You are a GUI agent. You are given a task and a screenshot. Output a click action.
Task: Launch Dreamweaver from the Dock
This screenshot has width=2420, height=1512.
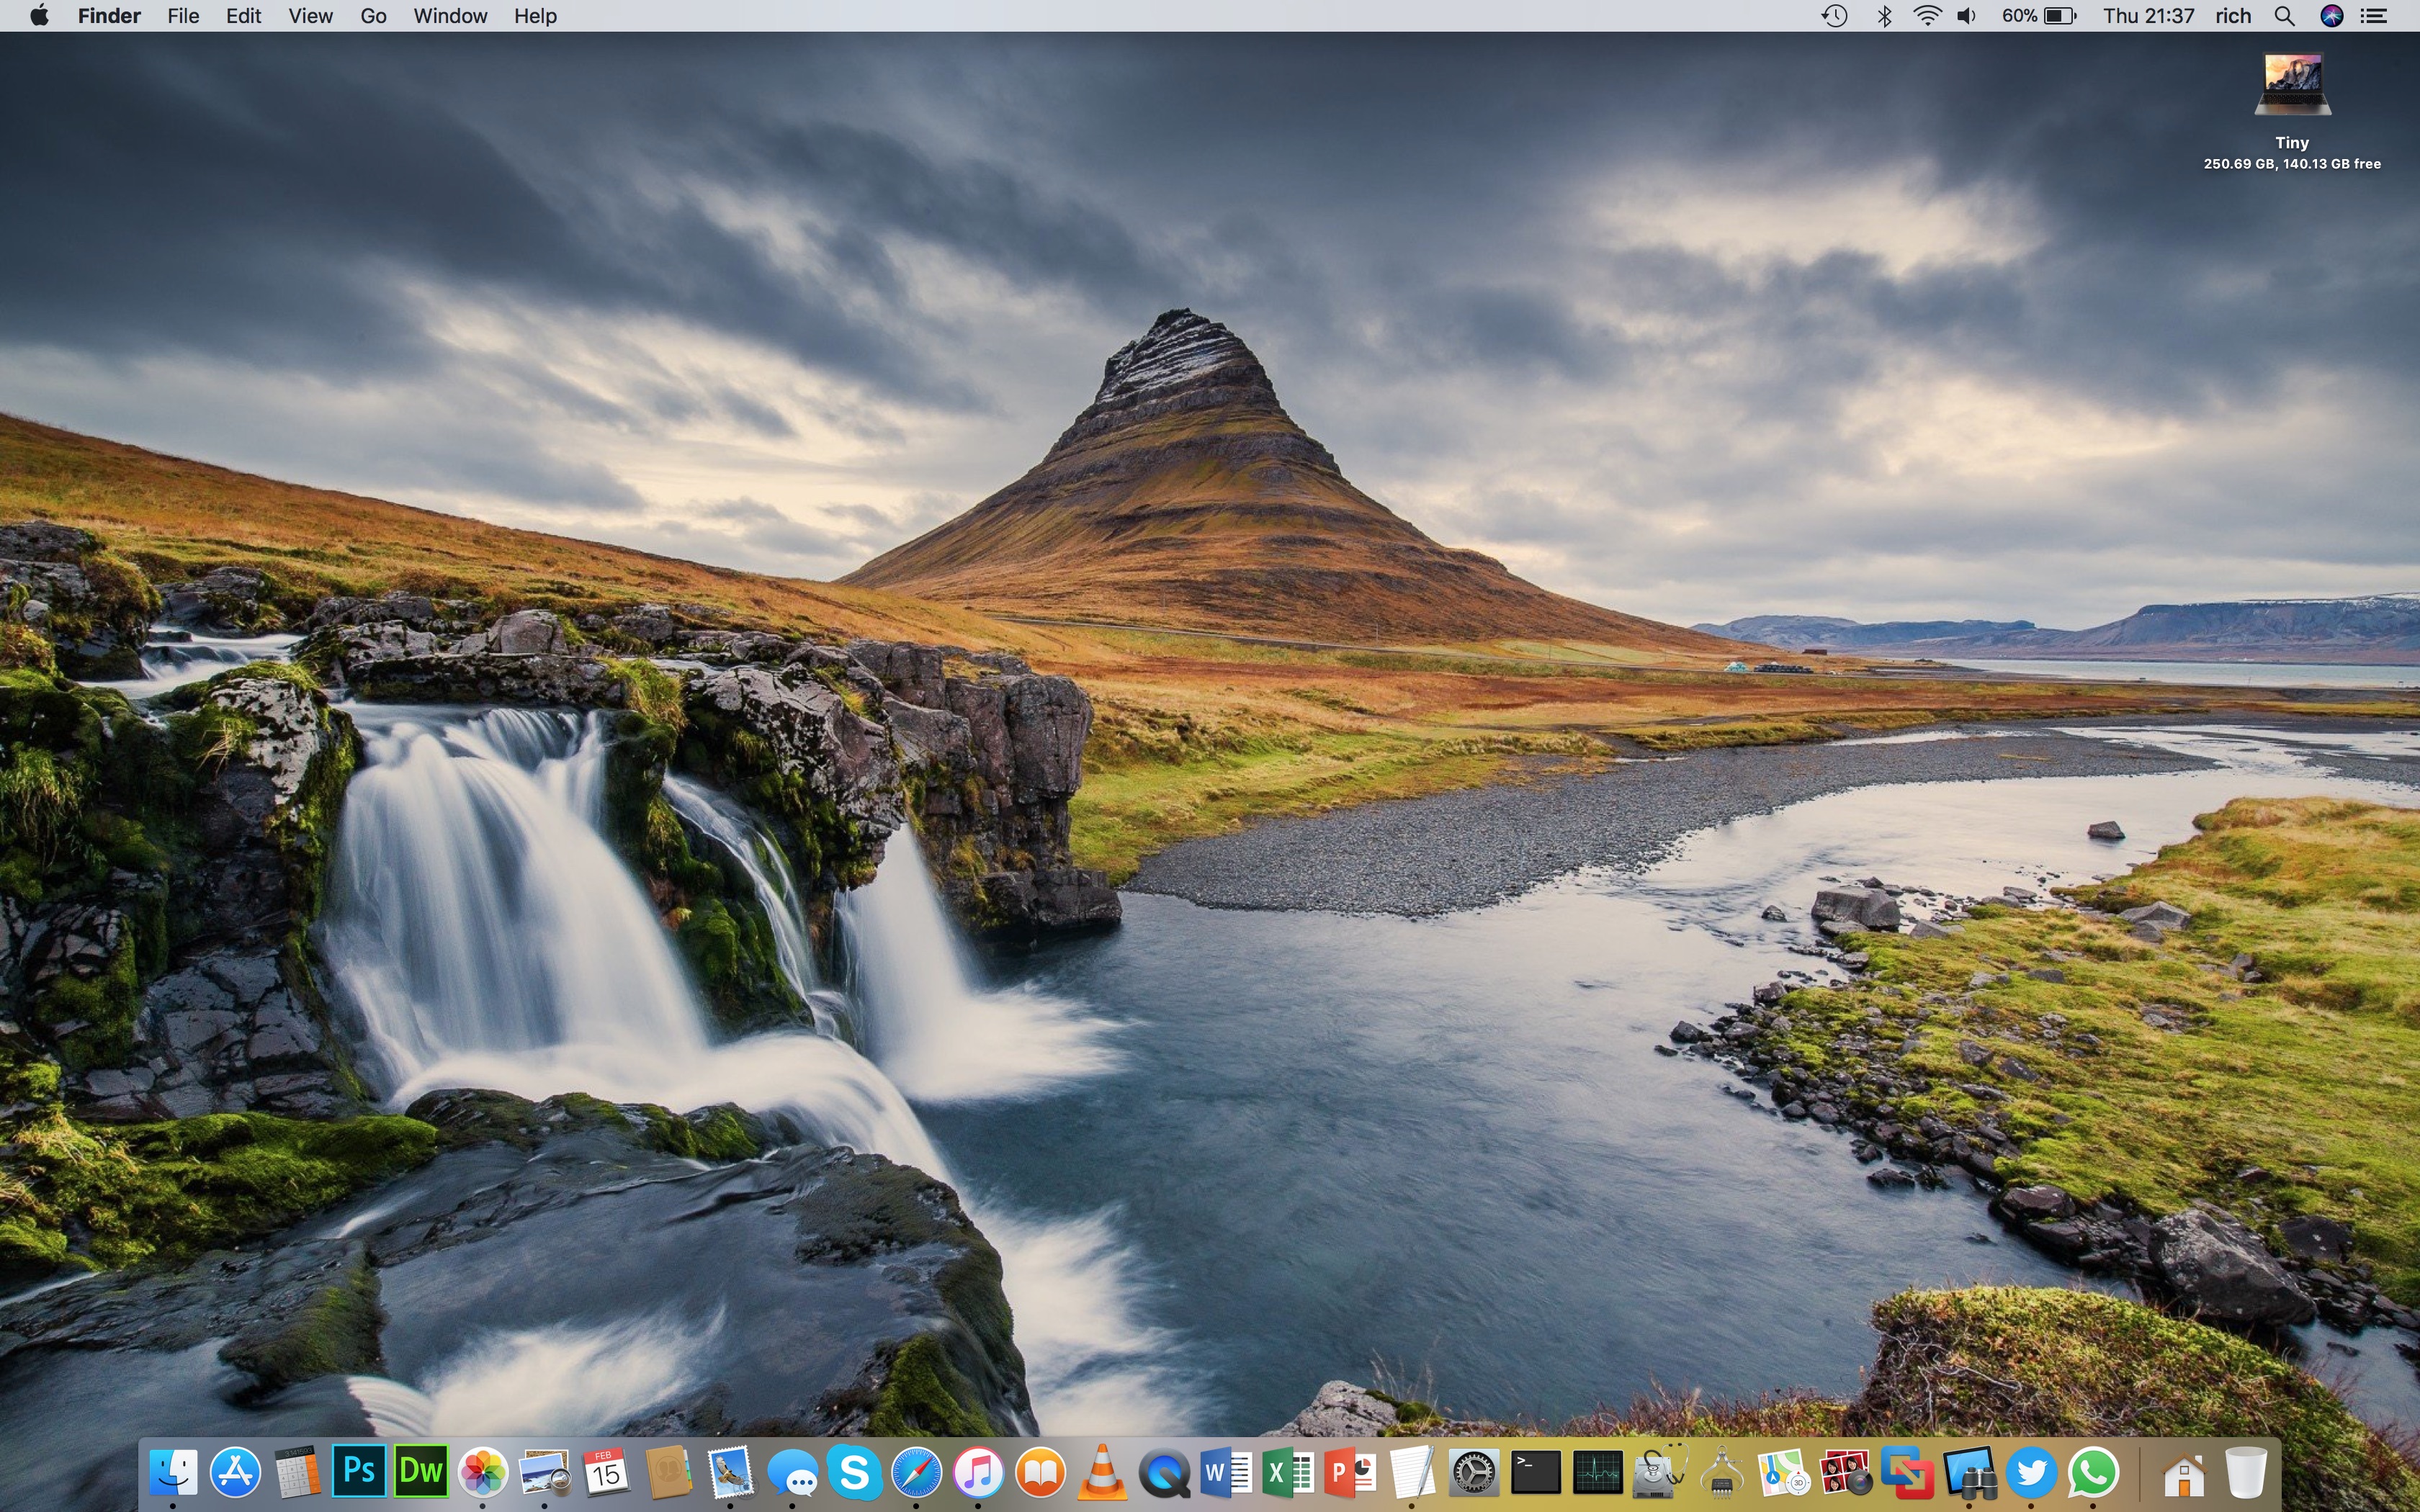420,1471
